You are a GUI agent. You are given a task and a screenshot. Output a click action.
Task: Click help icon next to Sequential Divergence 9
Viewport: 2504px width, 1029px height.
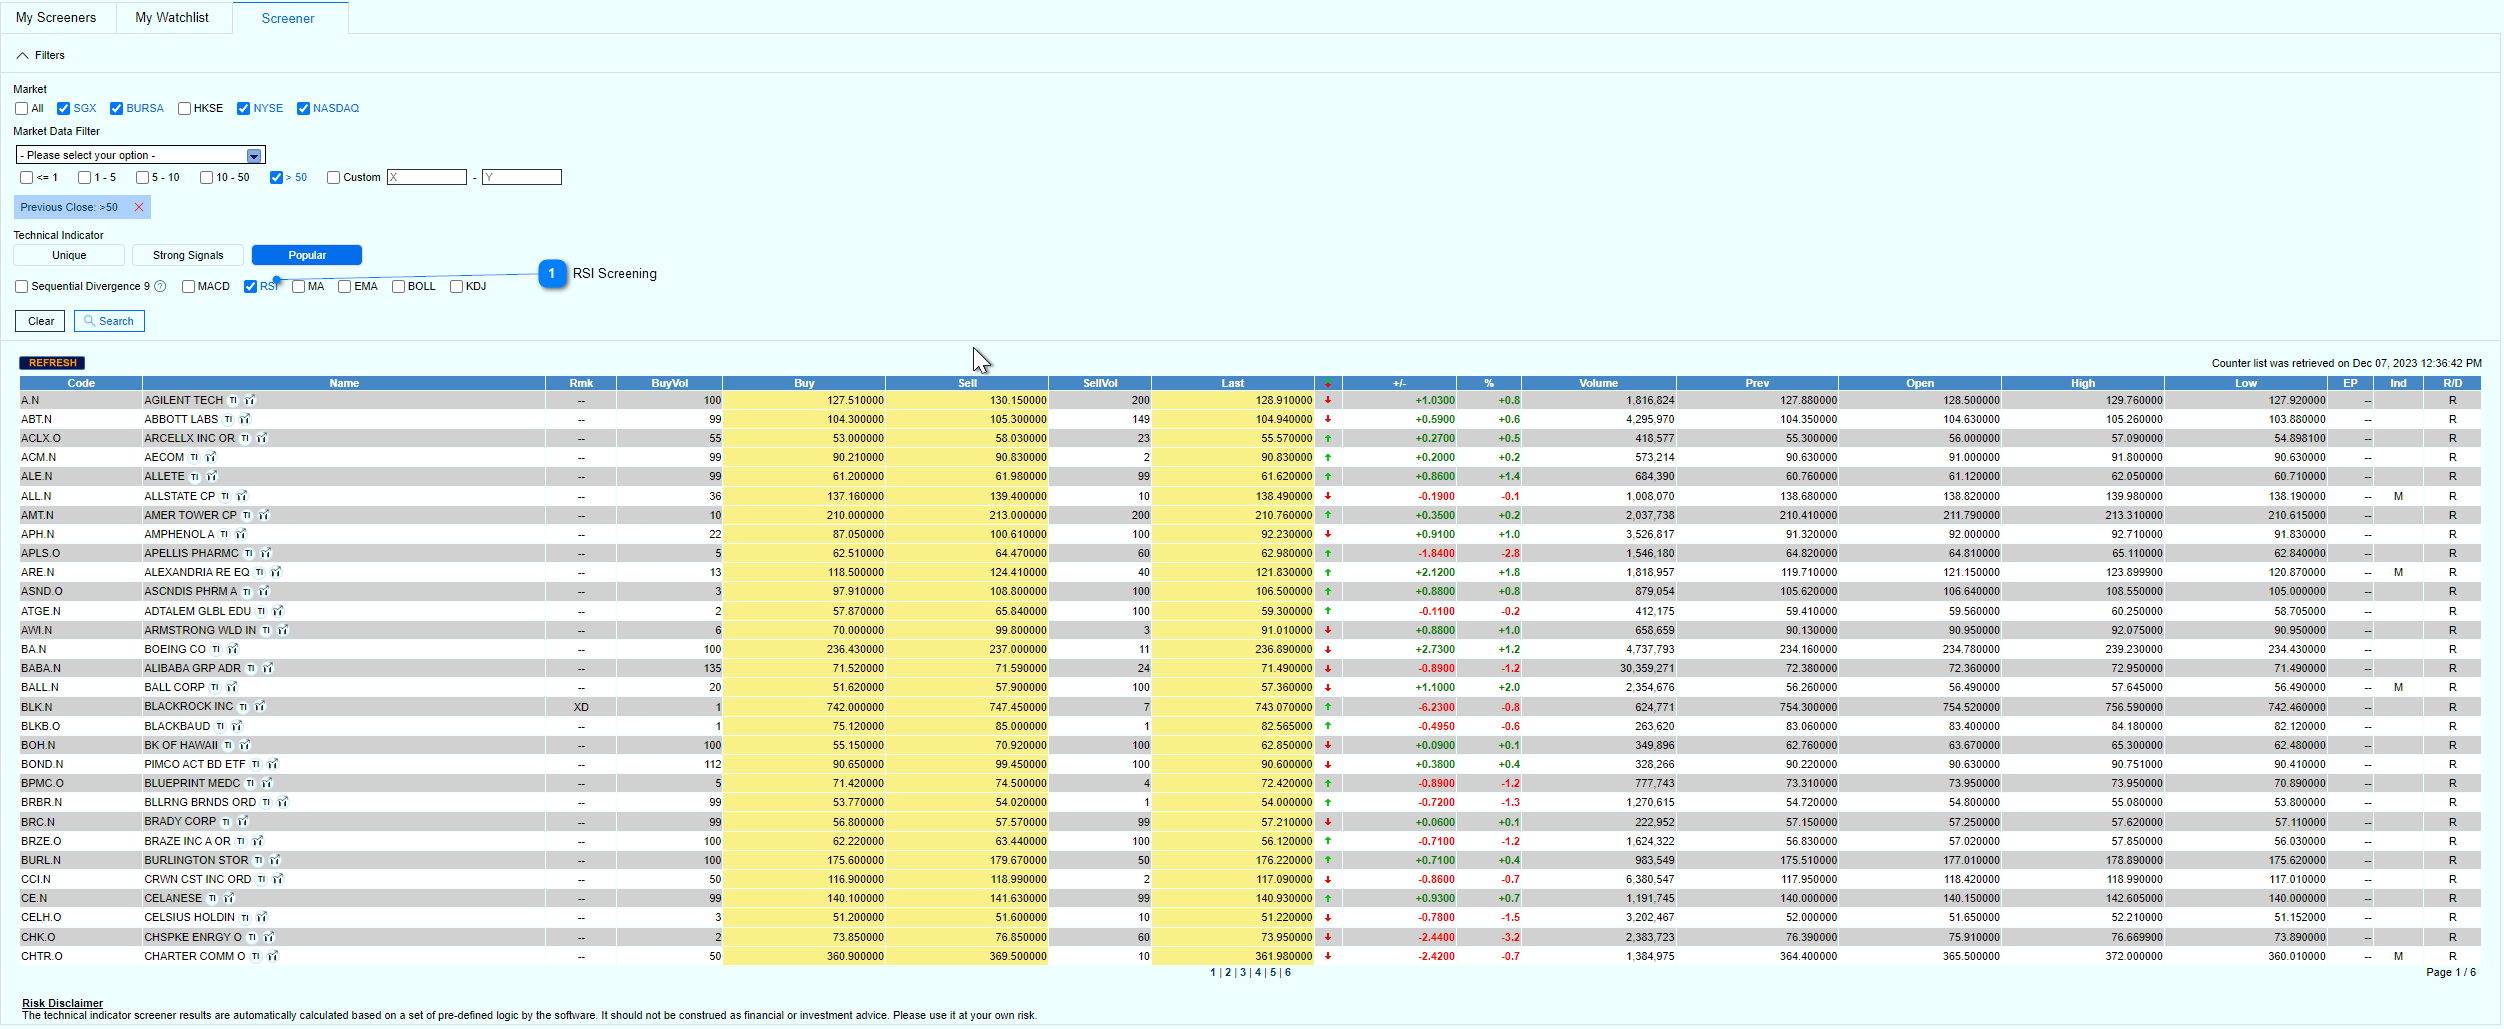pyautogui.click(x=160, y=286)
